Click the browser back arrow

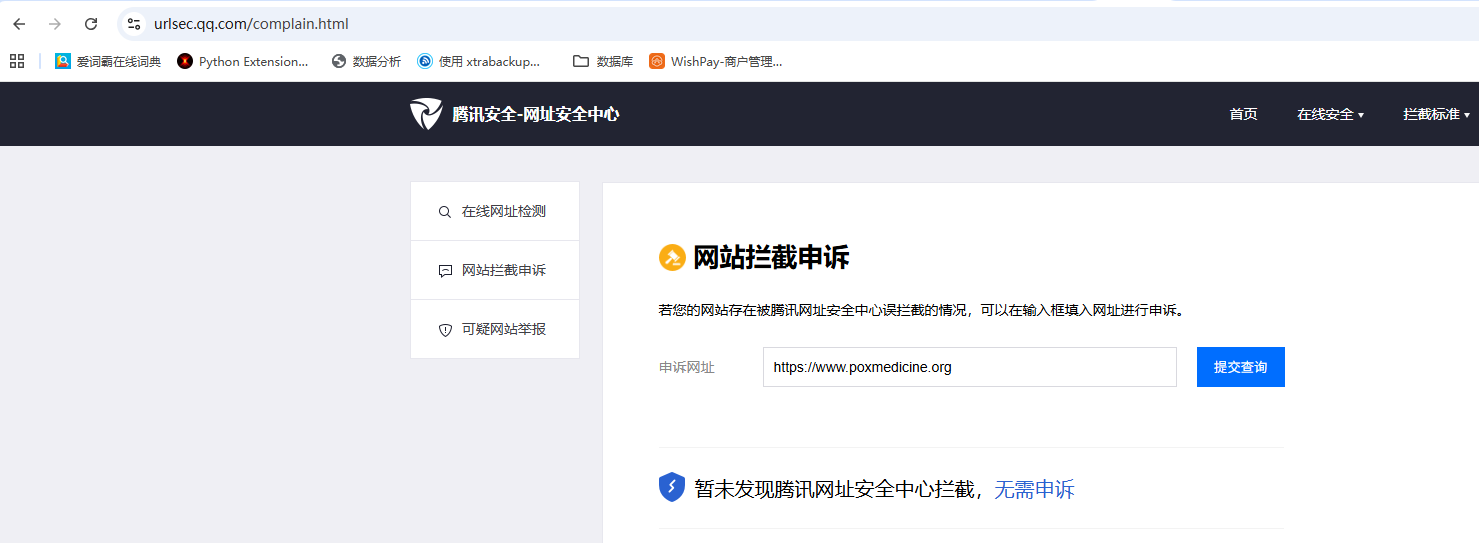(19, 23)
